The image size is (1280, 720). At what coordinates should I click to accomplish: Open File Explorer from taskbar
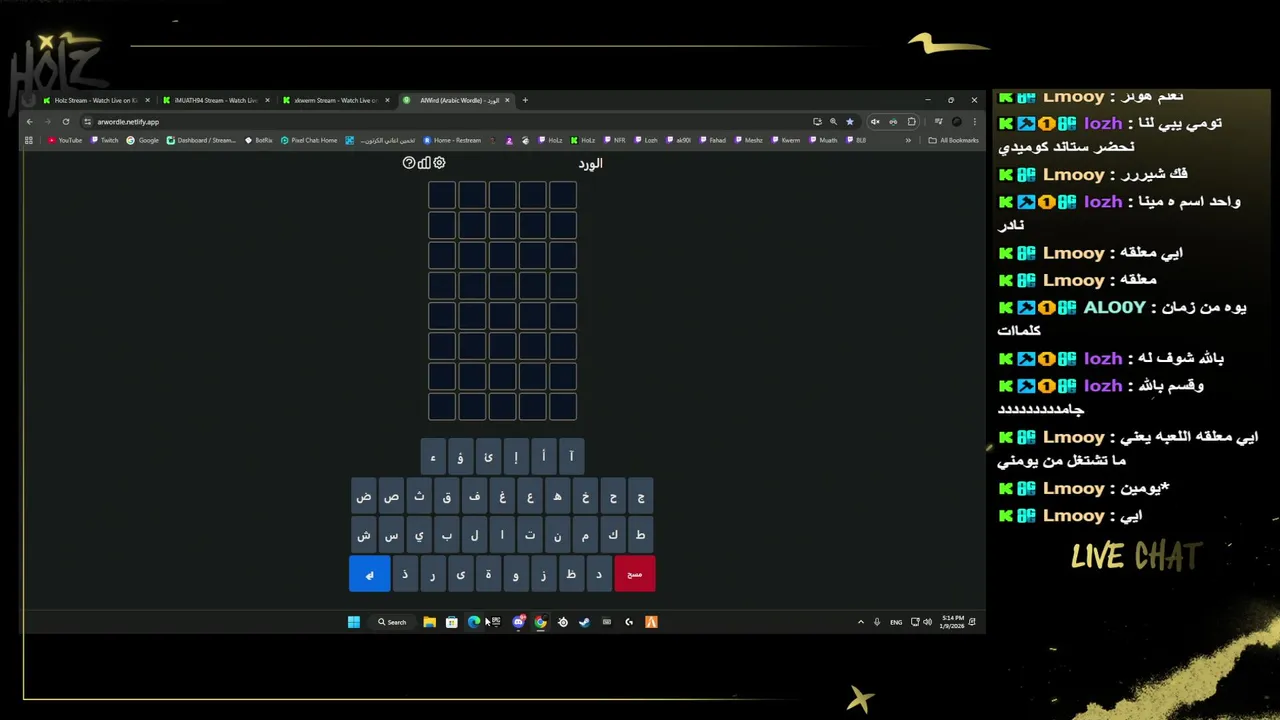429,622
